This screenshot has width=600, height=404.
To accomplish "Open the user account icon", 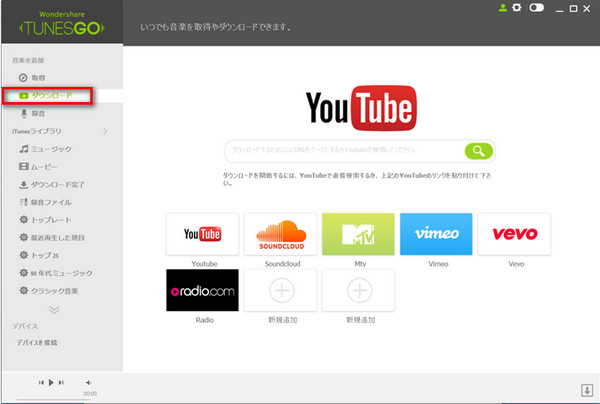I will coord(503,8).
